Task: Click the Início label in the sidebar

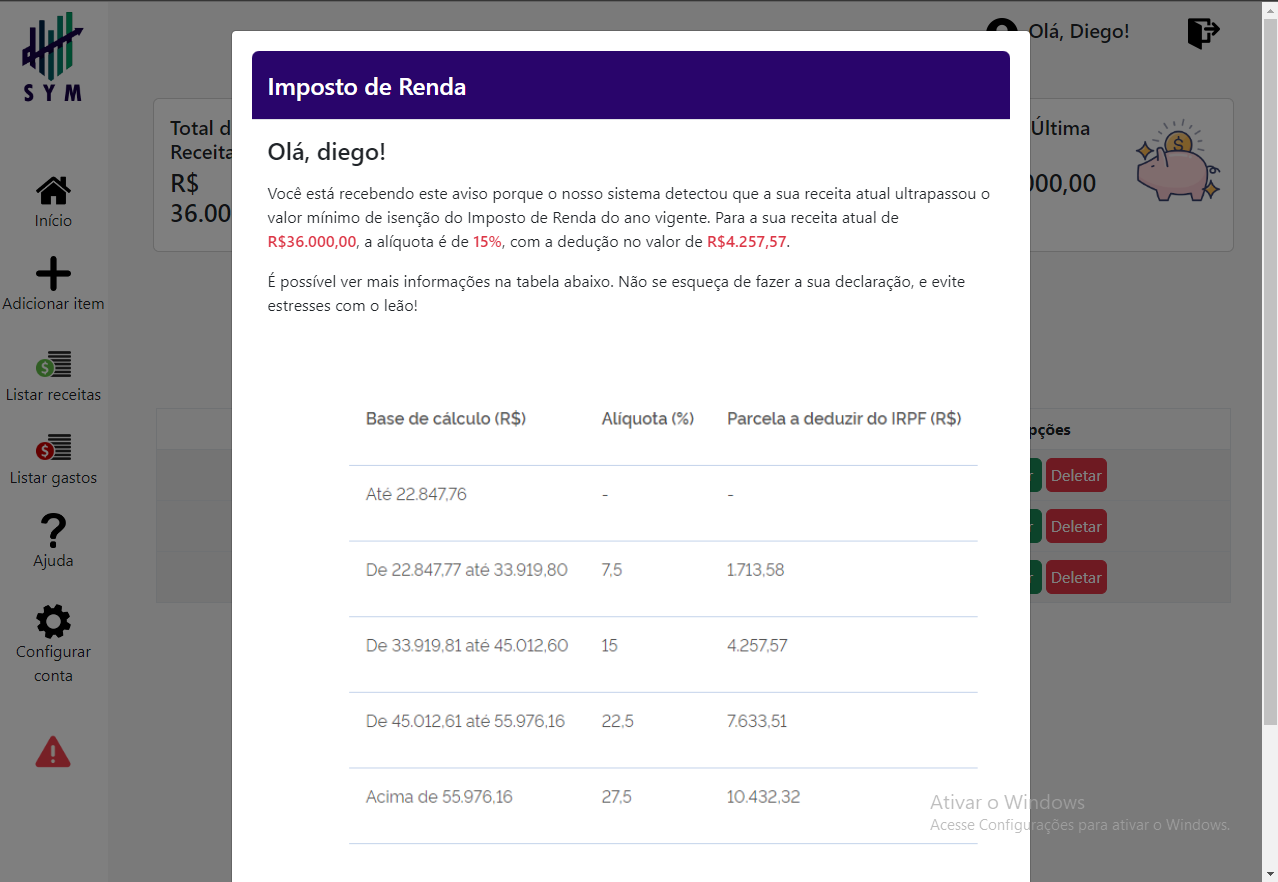Action: click(53, 221)
